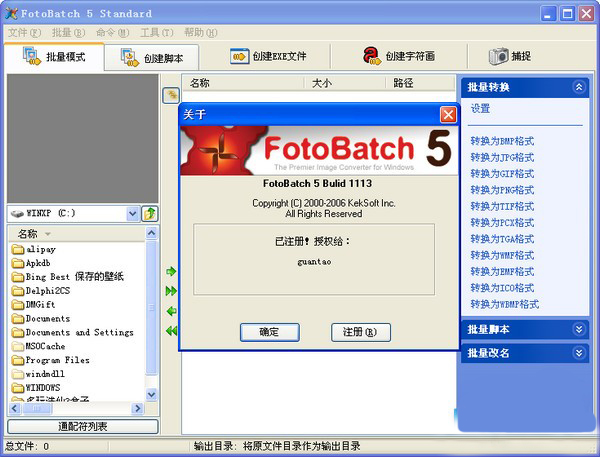Click 转换为EMF格式 link
Viewport: 600px width, 457px height.
[502, 272]
